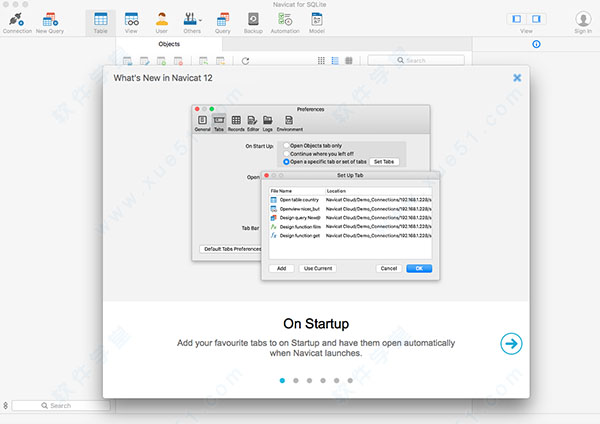Image resolution: width=600 pixels, height=424 pixels.
Task: Select 'Design query New@' row
Action: pos(351,218)
